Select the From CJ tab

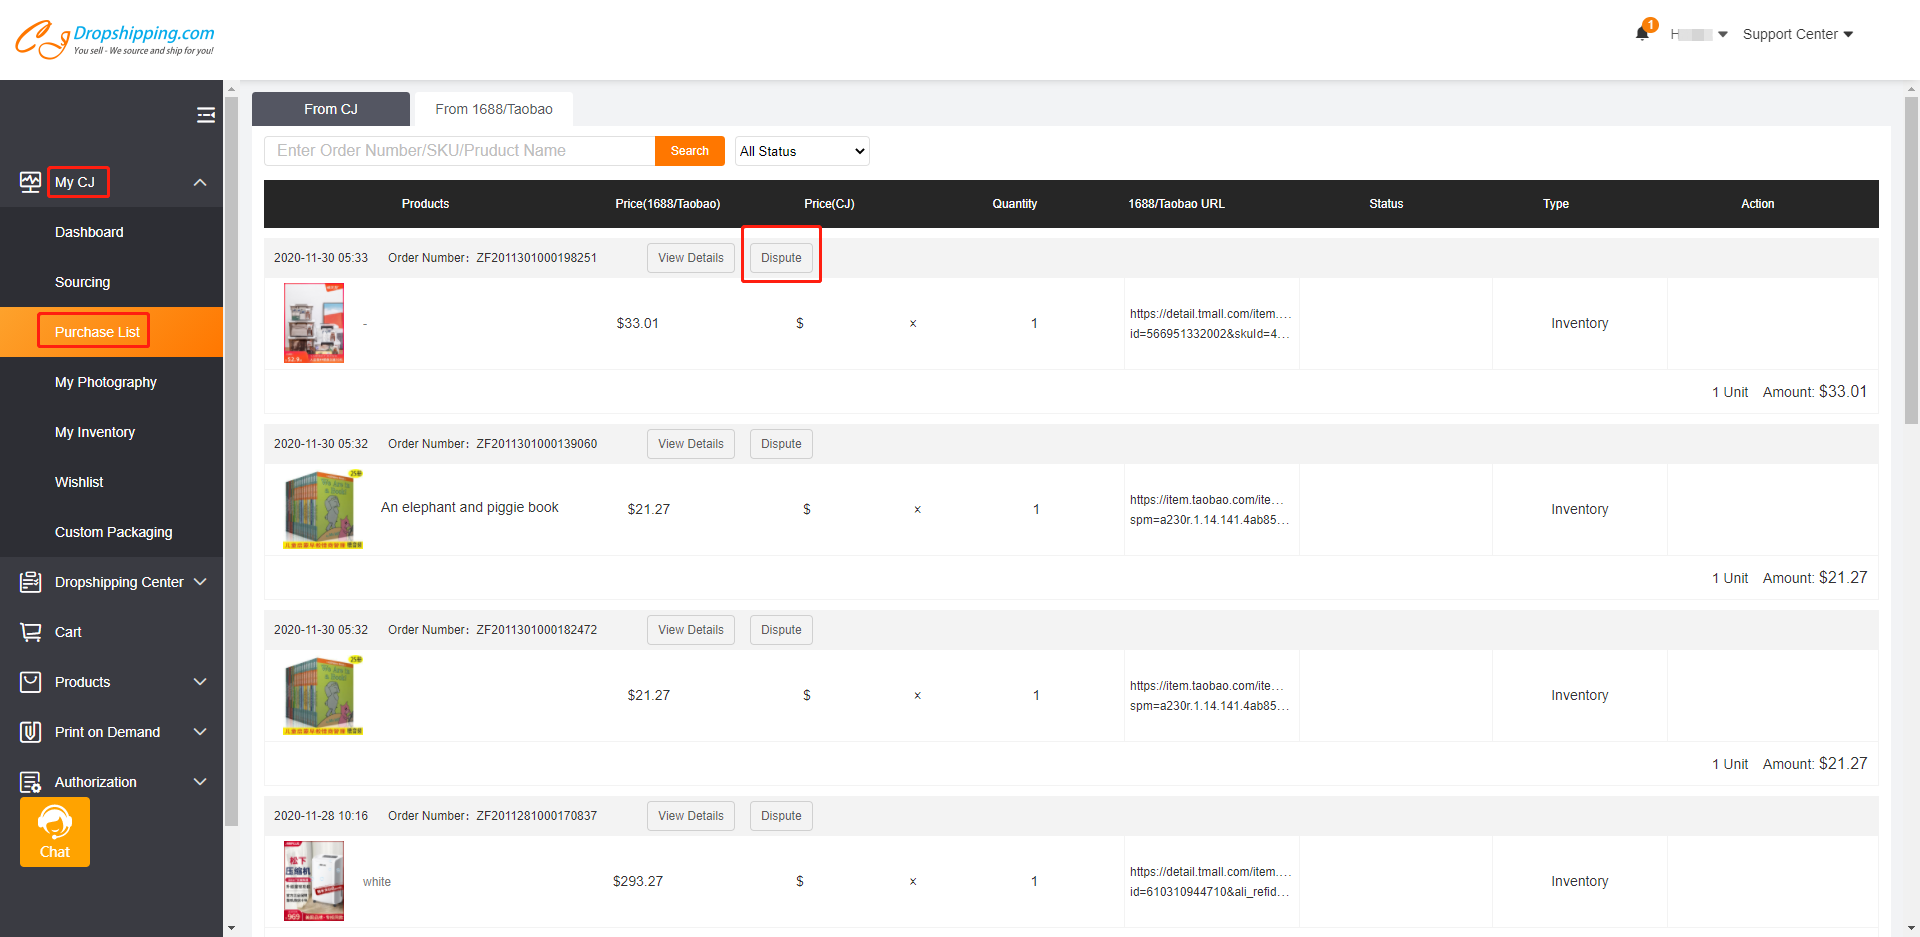tap(330, 109)
